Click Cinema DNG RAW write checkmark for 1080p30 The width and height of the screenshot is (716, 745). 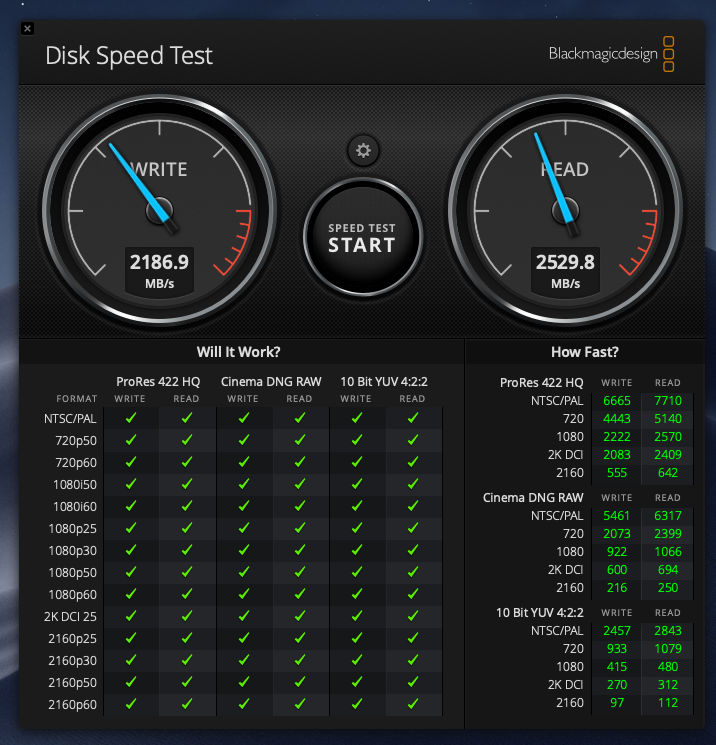[243, 550]
